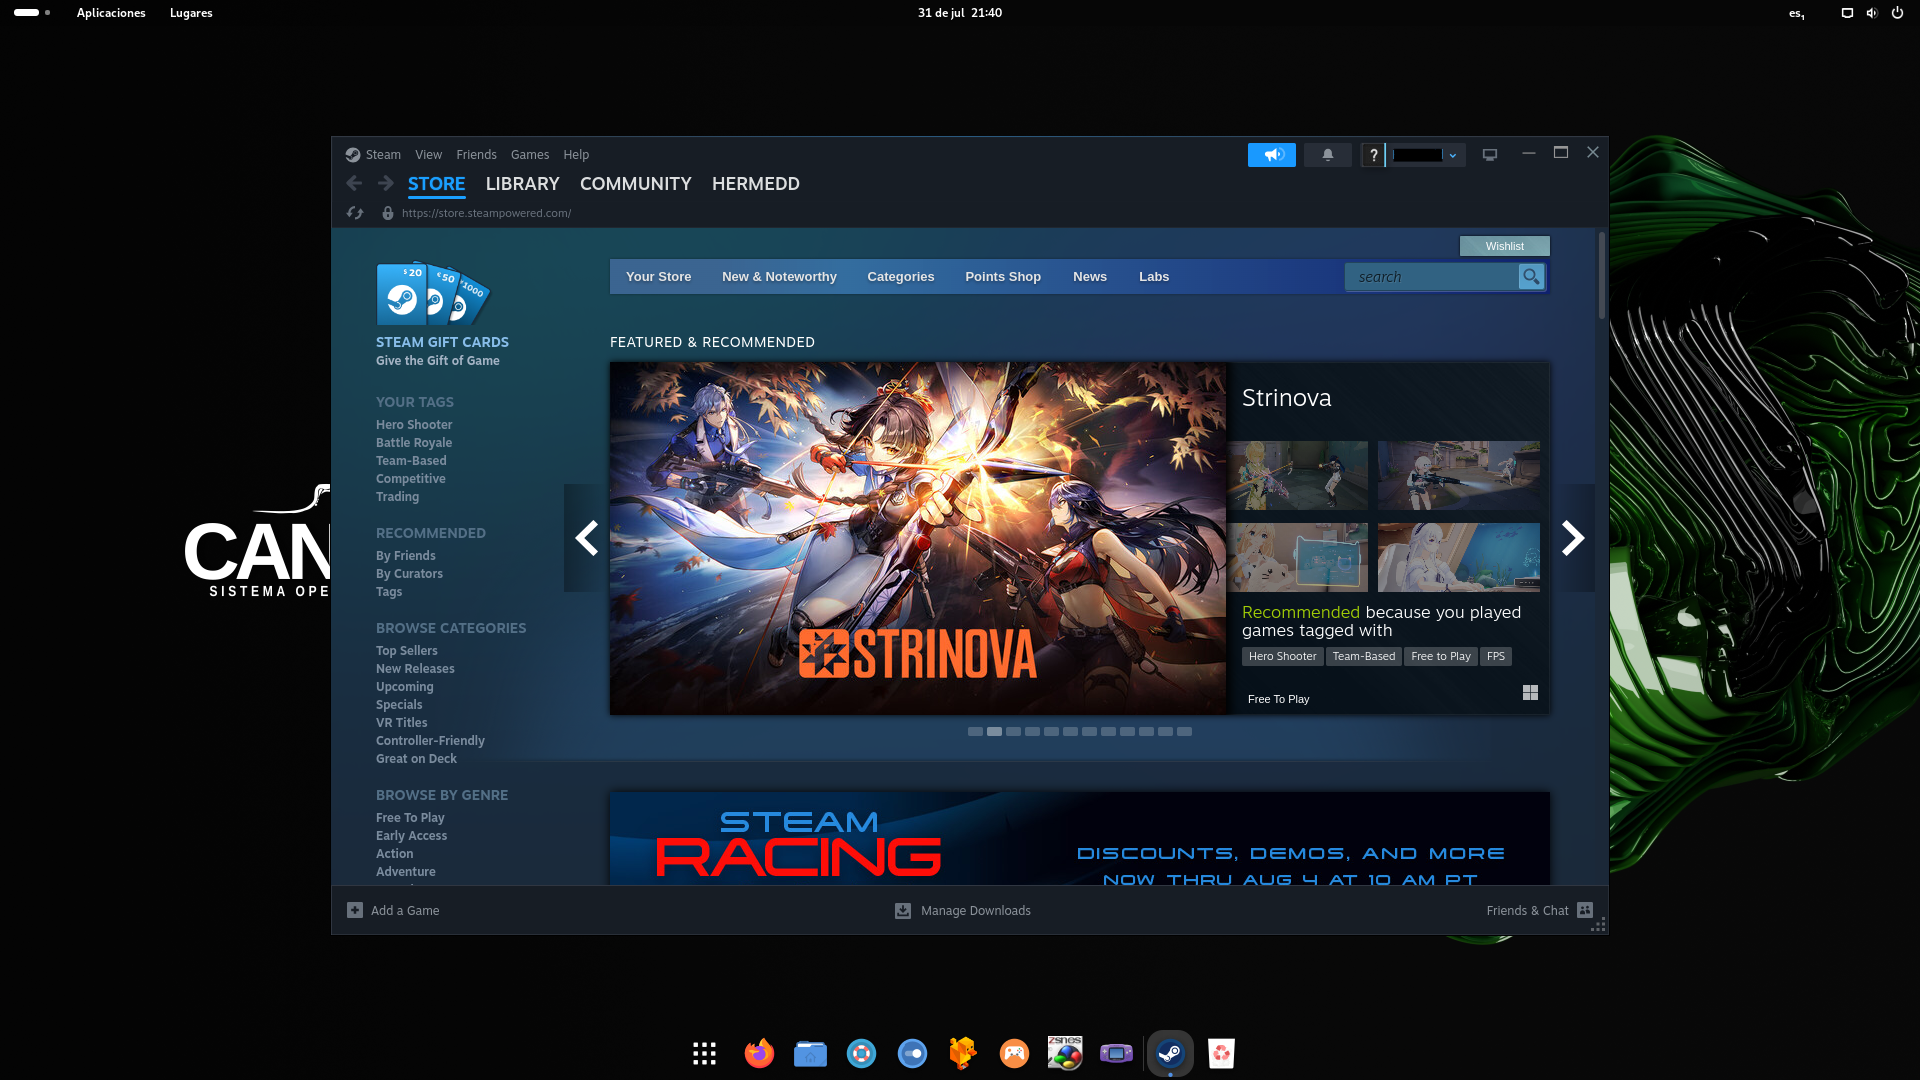This screenshot has height=1080, width=1920.
Task: Switch to the LIBRARY tab
Action: click(x=522, y=184)
